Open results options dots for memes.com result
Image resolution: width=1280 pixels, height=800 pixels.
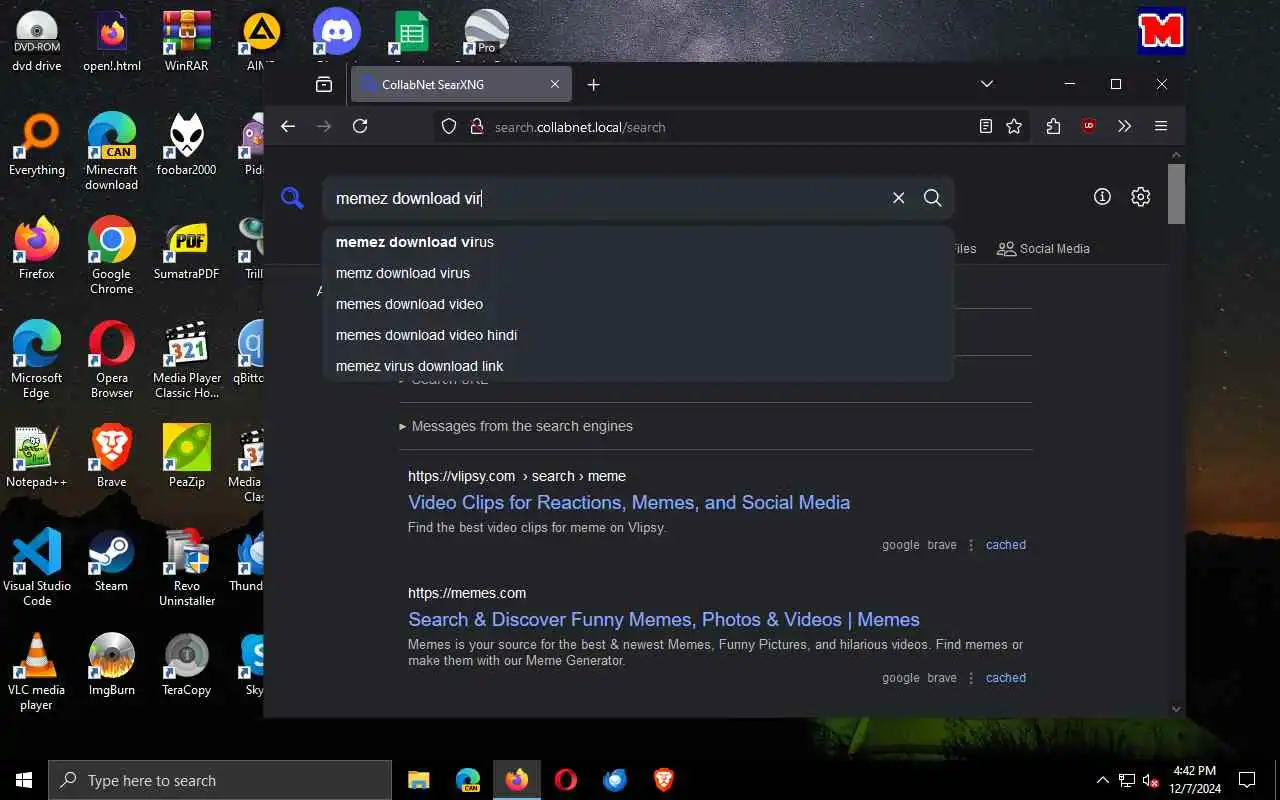click(x=971, y=678)
